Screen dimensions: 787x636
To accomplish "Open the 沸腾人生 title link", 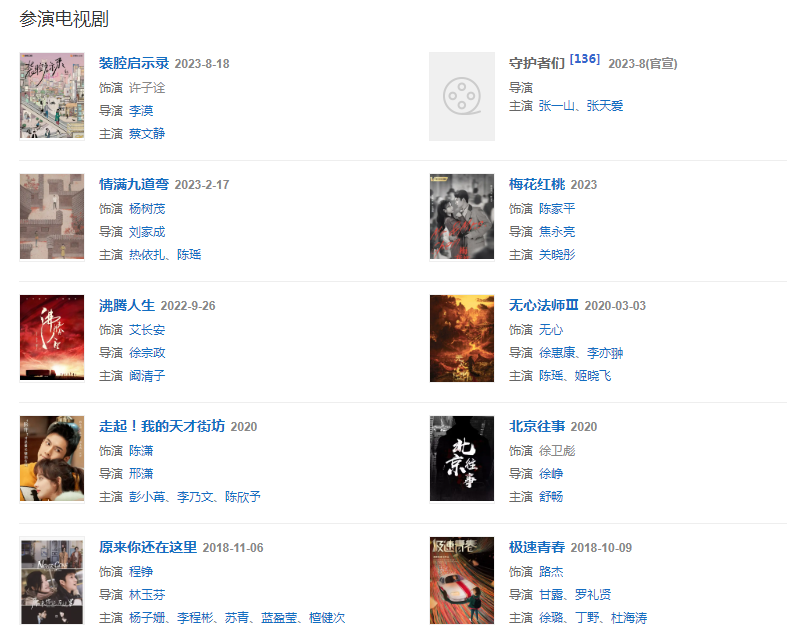I will (127, 305).
